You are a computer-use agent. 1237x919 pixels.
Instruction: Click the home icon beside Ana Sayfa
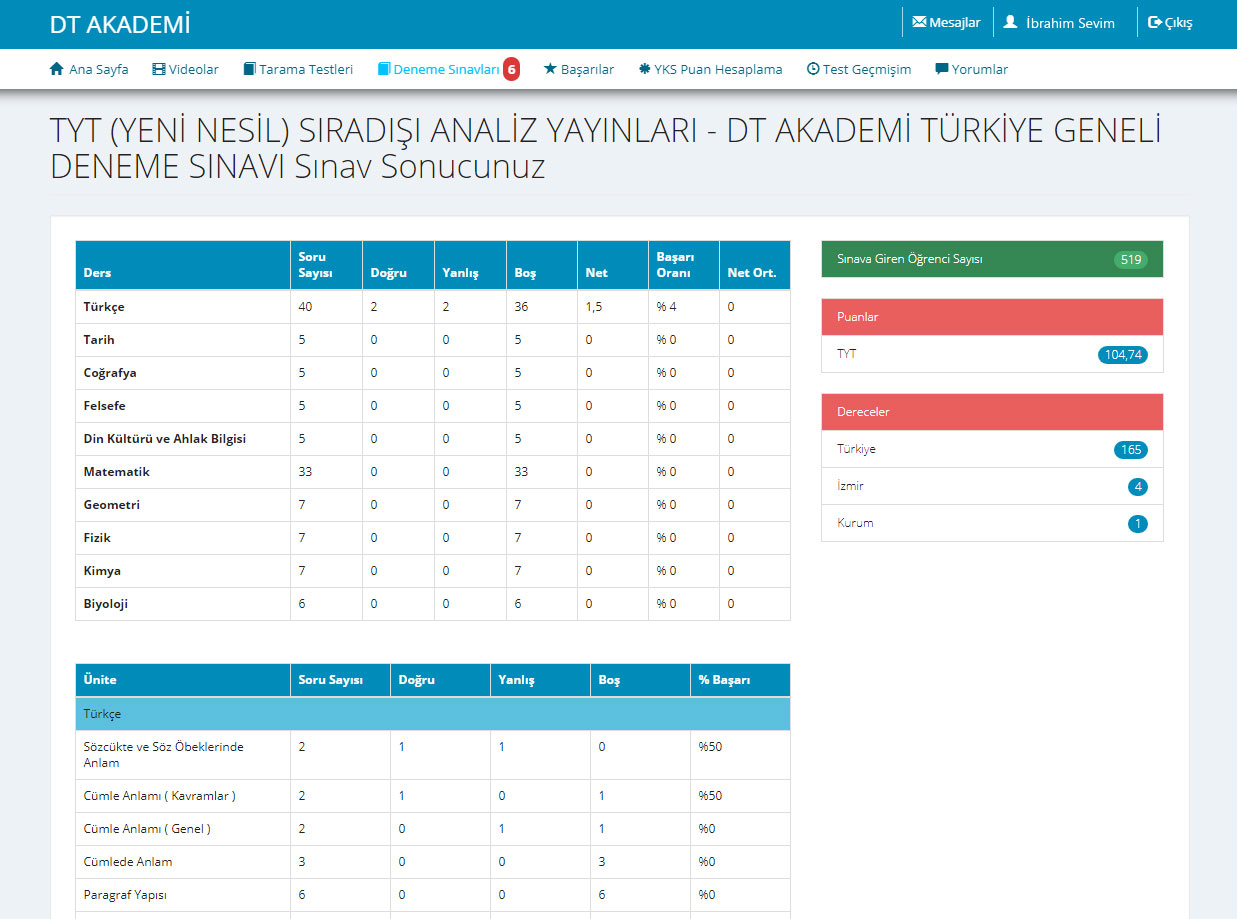pos(57,69)
